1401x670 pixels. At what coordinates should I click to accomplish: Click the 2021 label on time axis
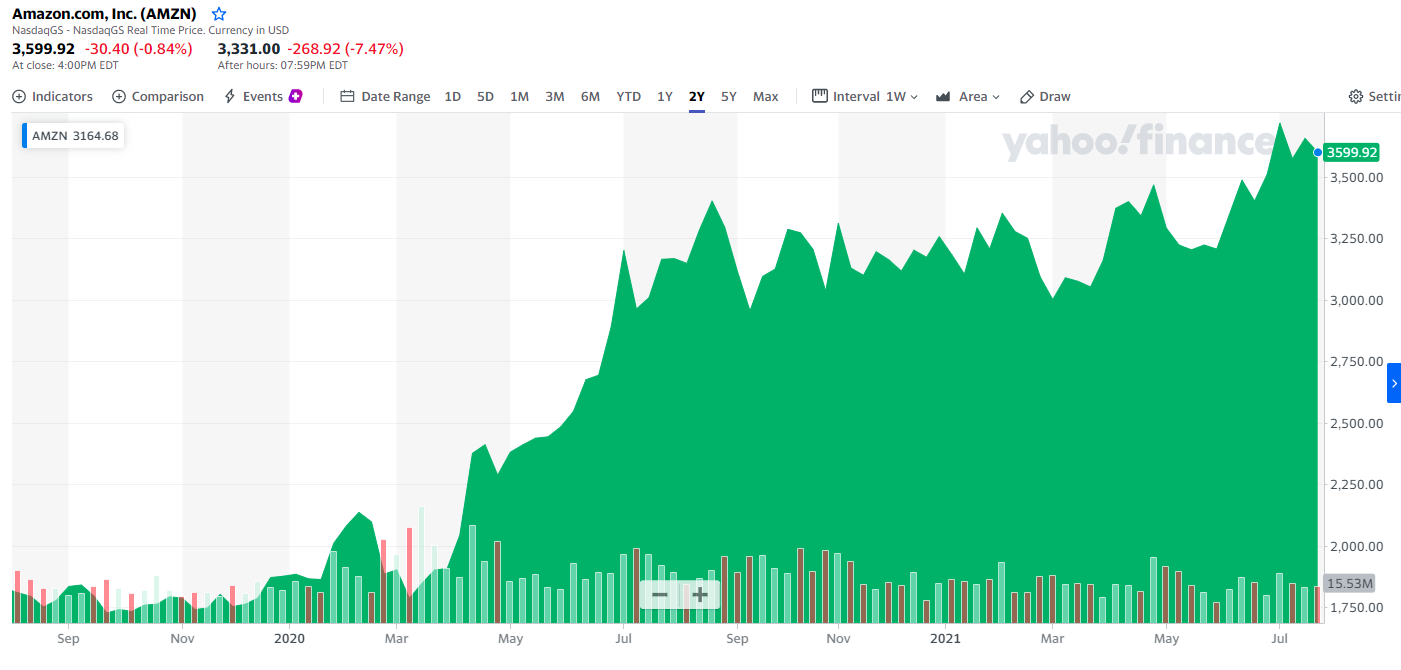coord(945,637)
